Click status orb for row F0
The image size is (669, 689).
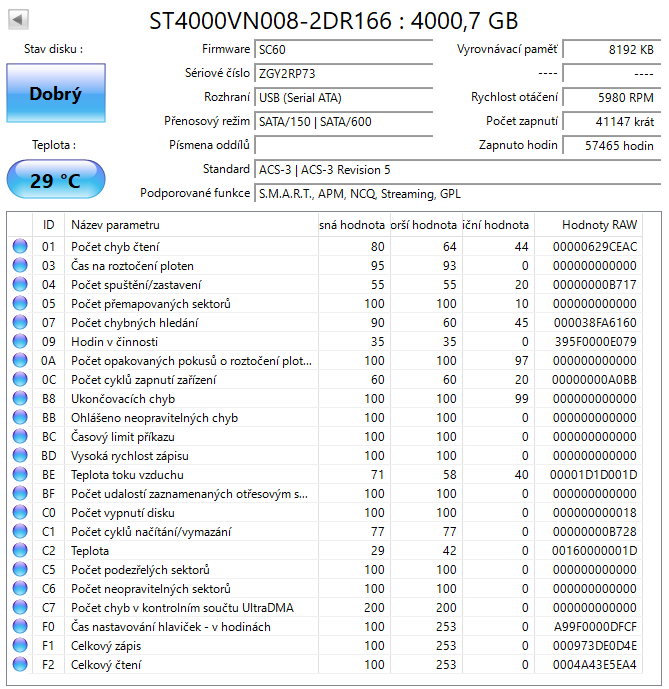point(20,626)
